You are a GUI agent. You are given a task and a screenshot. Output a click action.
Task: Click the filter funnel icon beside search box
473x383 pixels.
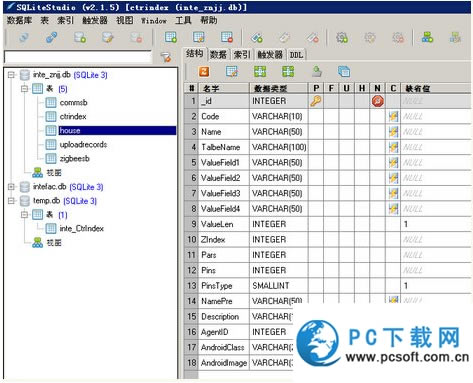pyautogui.click(x=166, y=57)
